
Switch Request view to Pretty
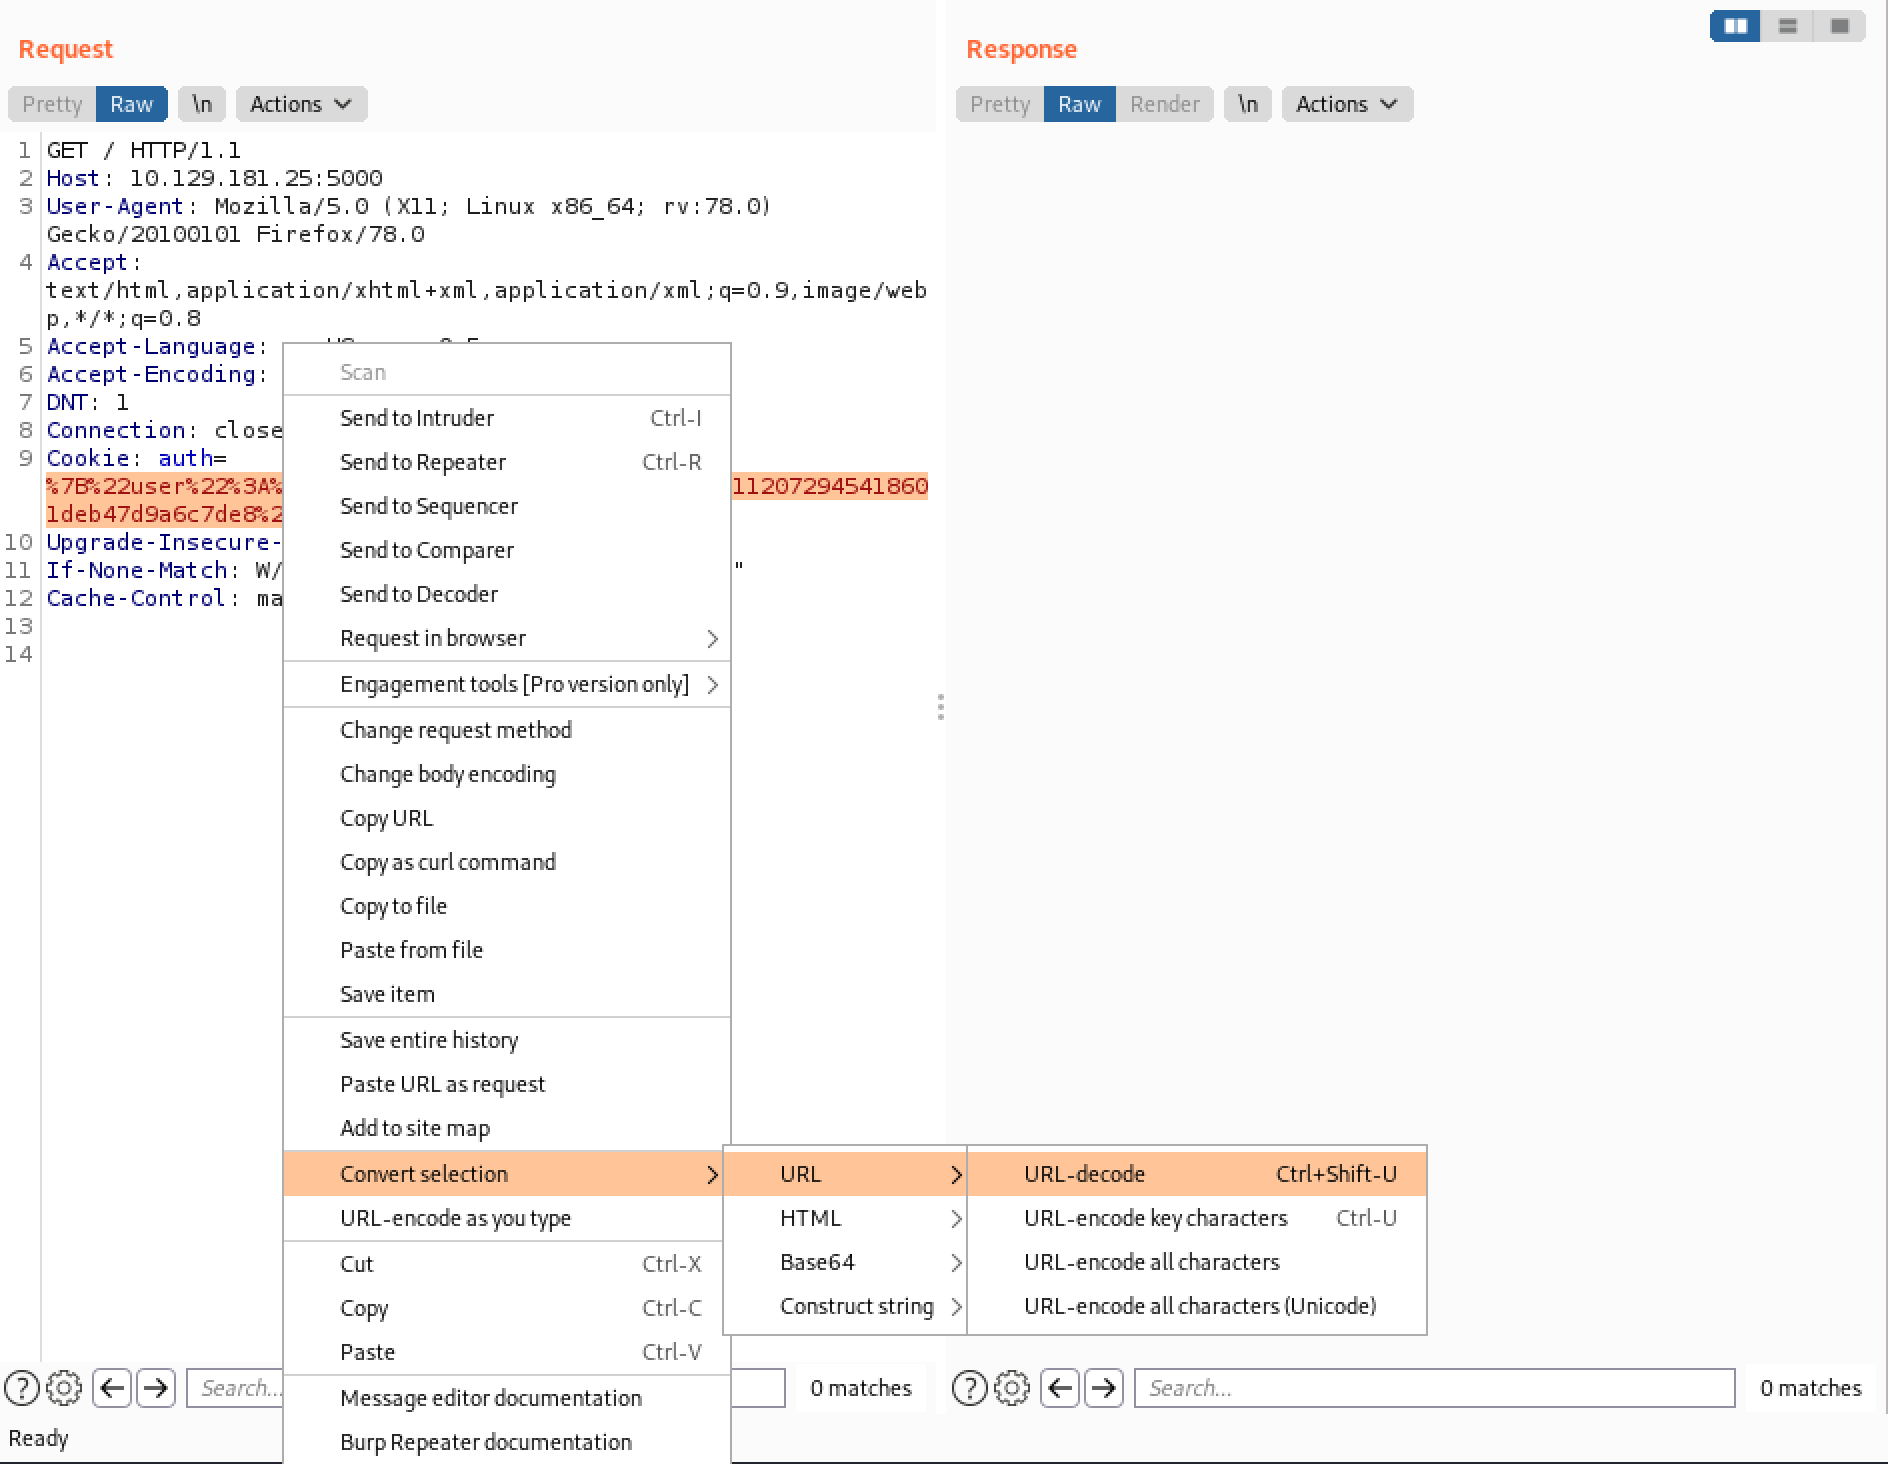[x=52, y=104]
